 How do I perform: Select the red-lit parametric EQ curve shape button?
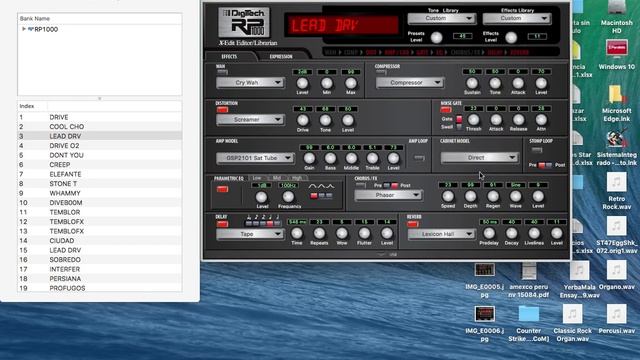[313, 196]
